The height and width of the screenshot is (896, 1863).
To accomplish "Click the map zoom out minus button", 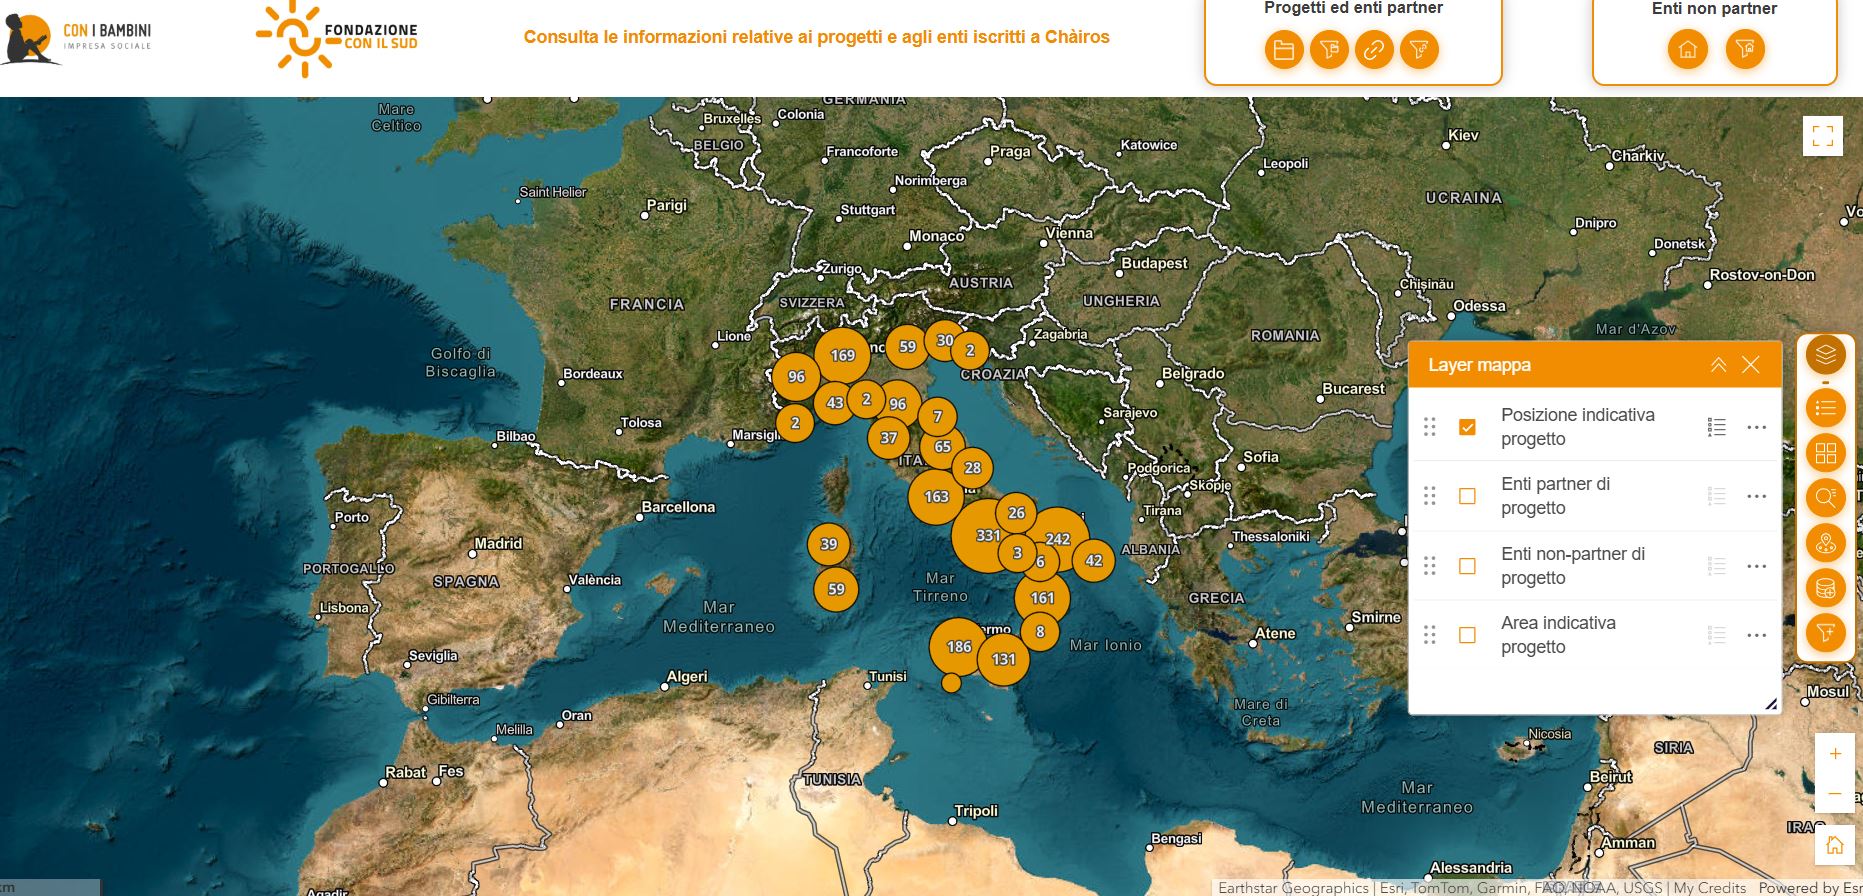I will 1835,794.
